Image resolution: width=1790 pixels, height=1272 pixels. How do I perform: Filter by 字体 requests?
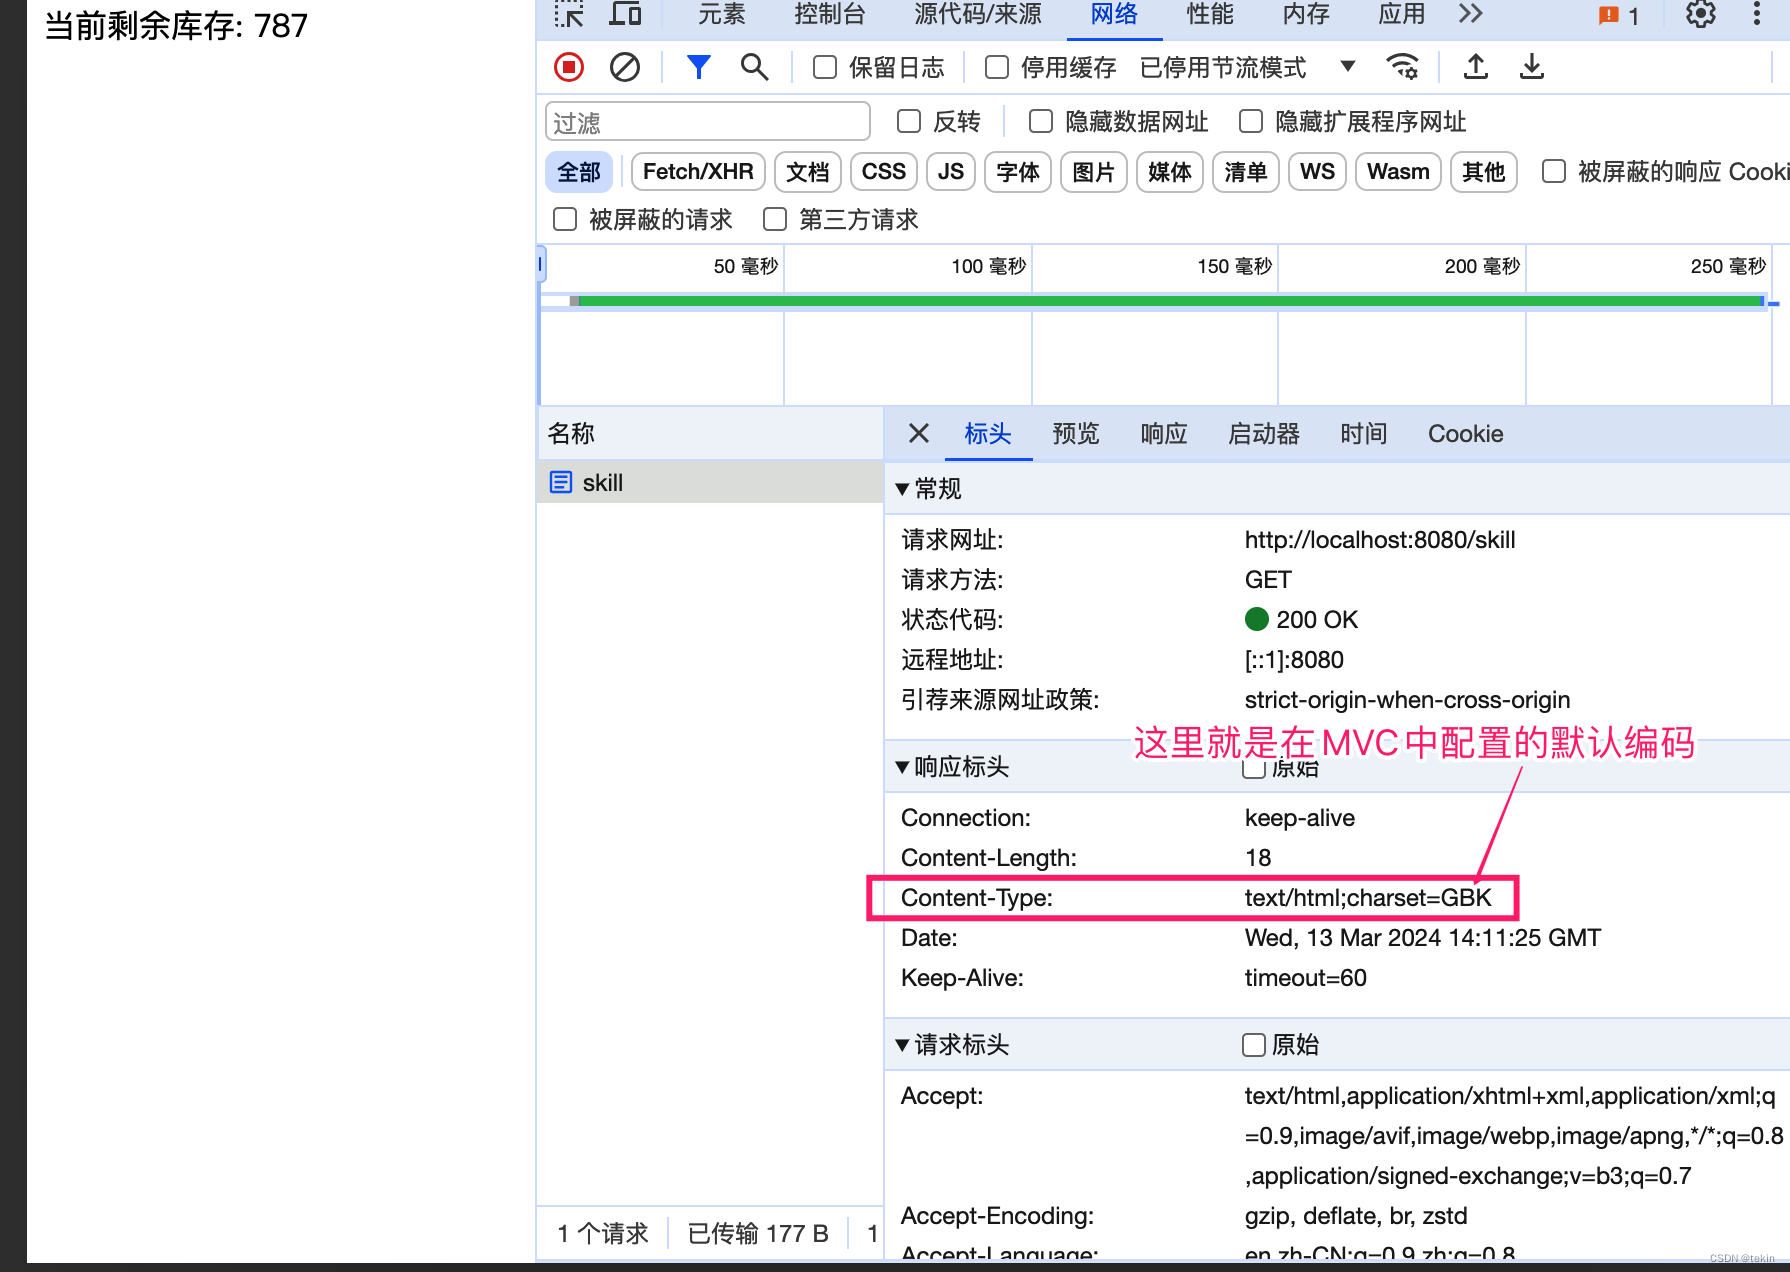(1018, 172)
